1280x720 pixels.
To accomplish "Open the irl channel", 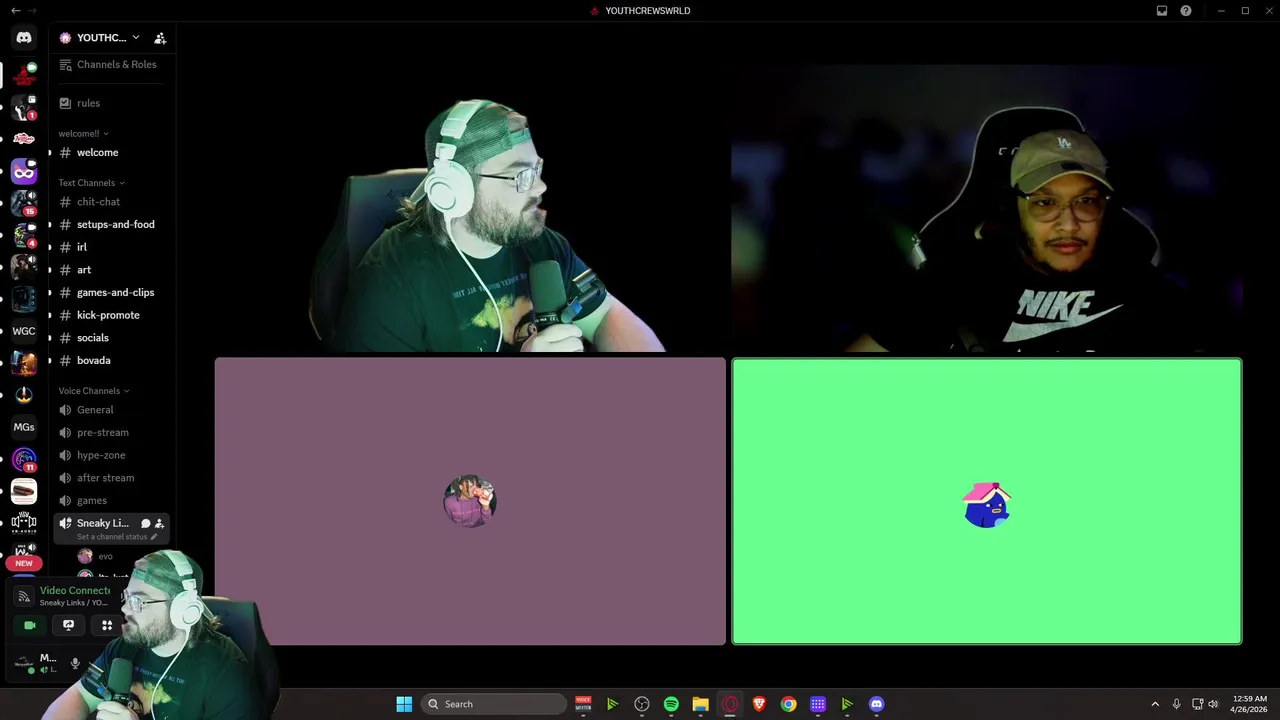I will point(112,247).
